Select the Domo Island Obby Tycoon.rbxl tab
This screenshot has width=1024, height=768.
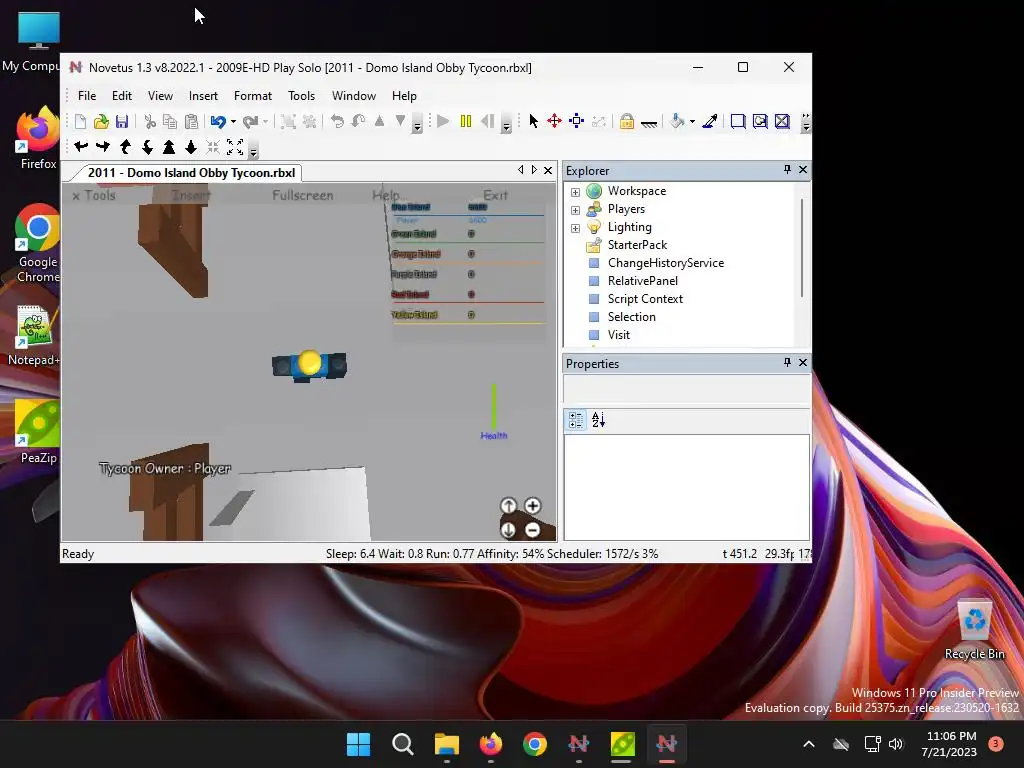click(x=191, y=173)
